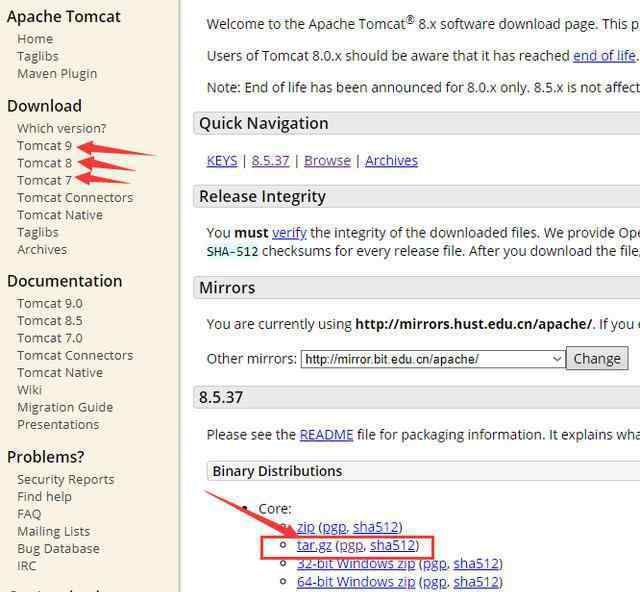Click the Download sidebar heading

(x=44, y=106)
